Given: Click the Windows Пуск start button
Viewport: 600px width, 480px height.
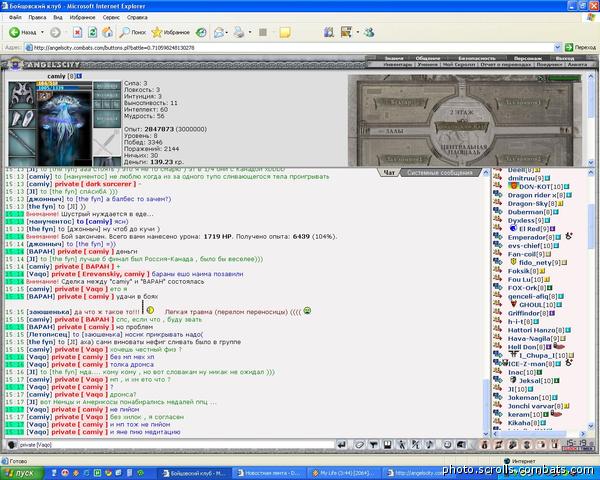Looking at the screenshot, I should 21,473.
